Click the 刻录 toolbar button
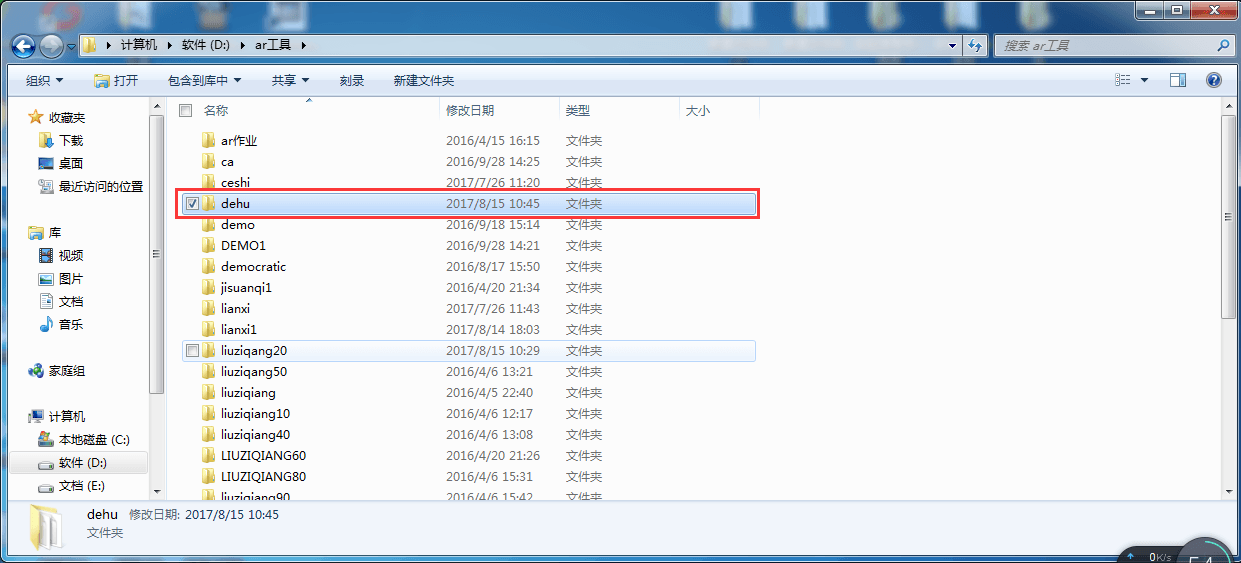Screen dimensions: 1241x563 pyautogui.click(x=352, y=80)
